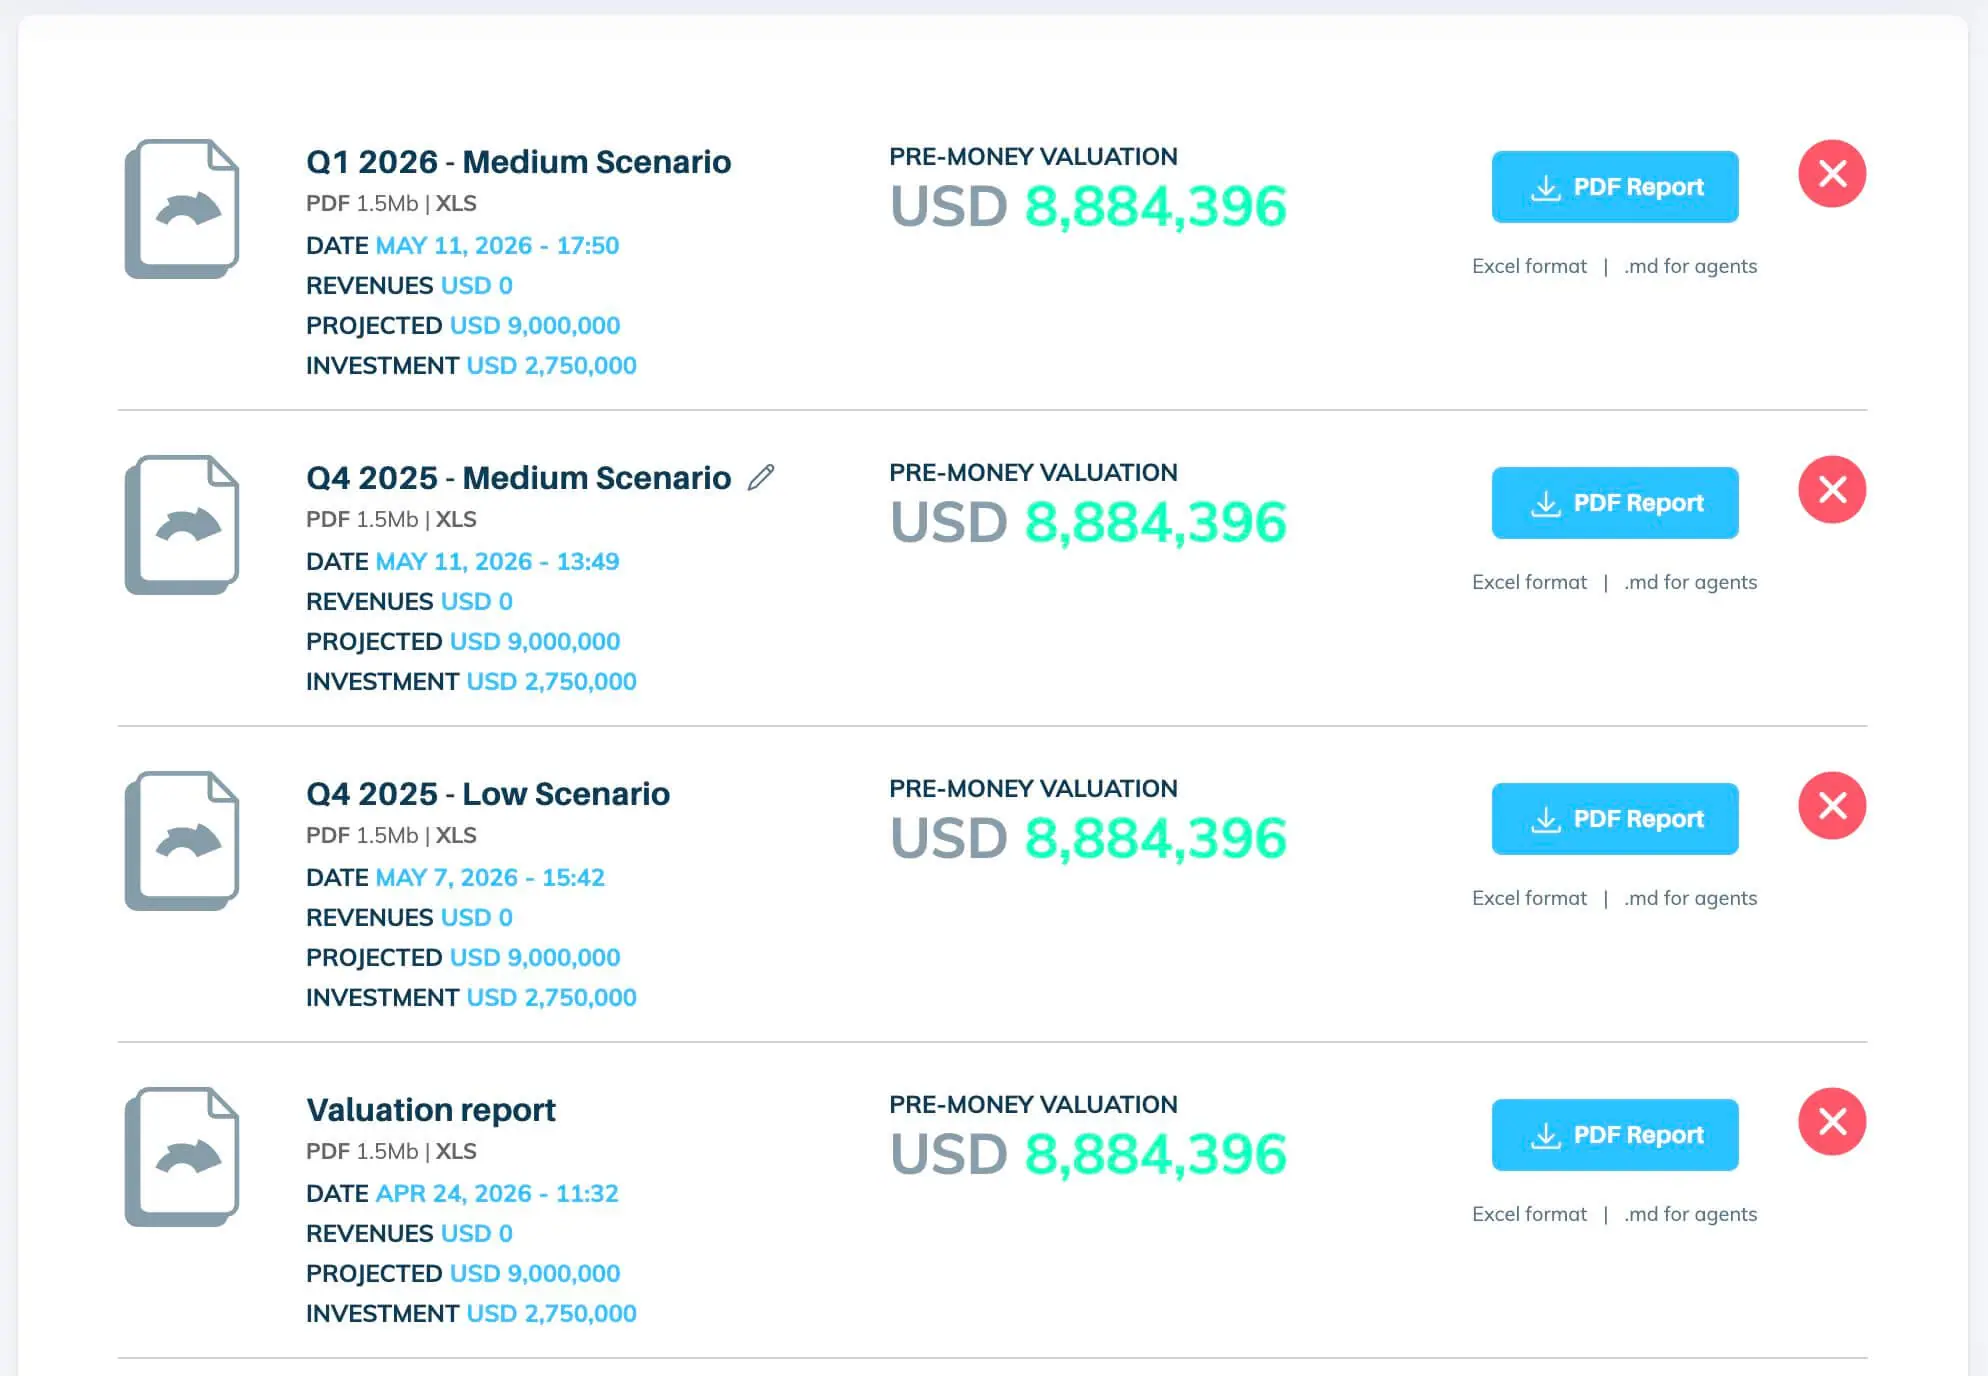Viewport: 1988px width, 1376px height.
Task: Open the Valuation report title
Action: coord(431,1110)
